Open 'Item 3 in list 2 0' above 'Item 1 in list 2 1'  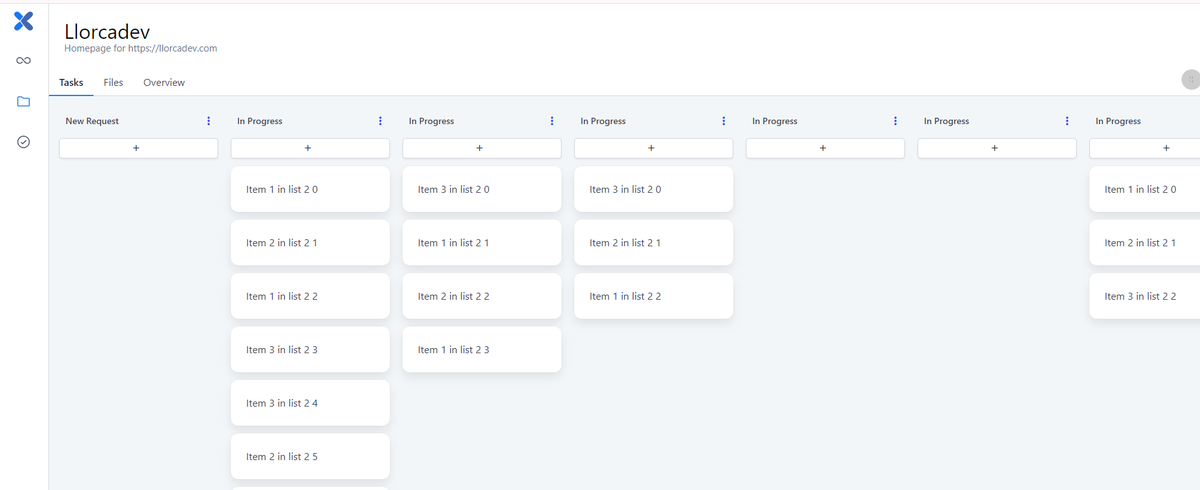482,189
